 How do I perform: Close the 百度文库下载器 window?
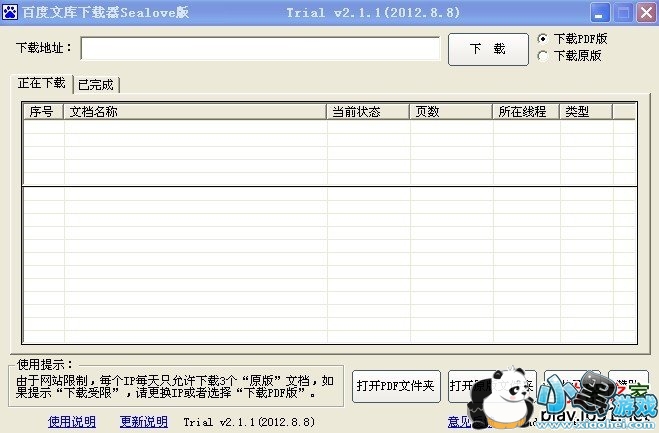646,13
